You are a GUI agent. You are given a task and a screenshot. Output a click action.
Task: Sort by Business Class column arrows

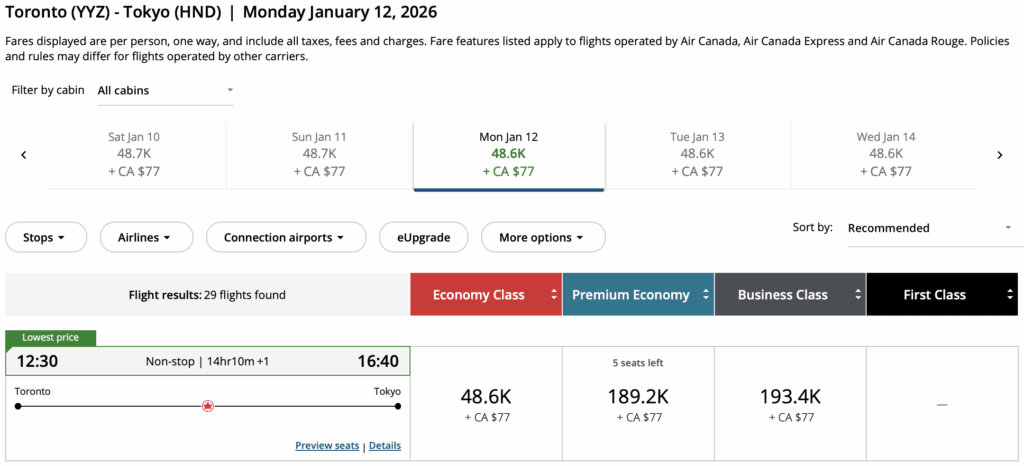857,295
